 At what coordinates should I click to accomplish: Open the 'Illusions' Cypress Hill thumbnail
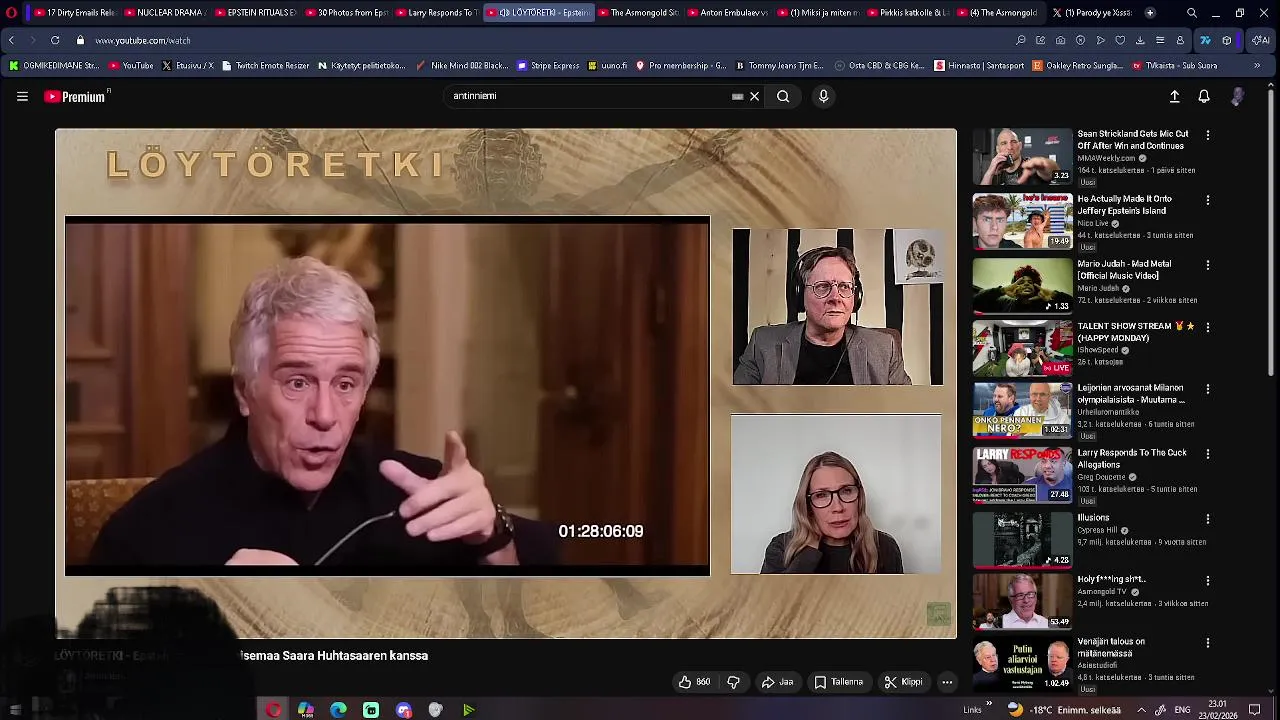[1022, 540]
